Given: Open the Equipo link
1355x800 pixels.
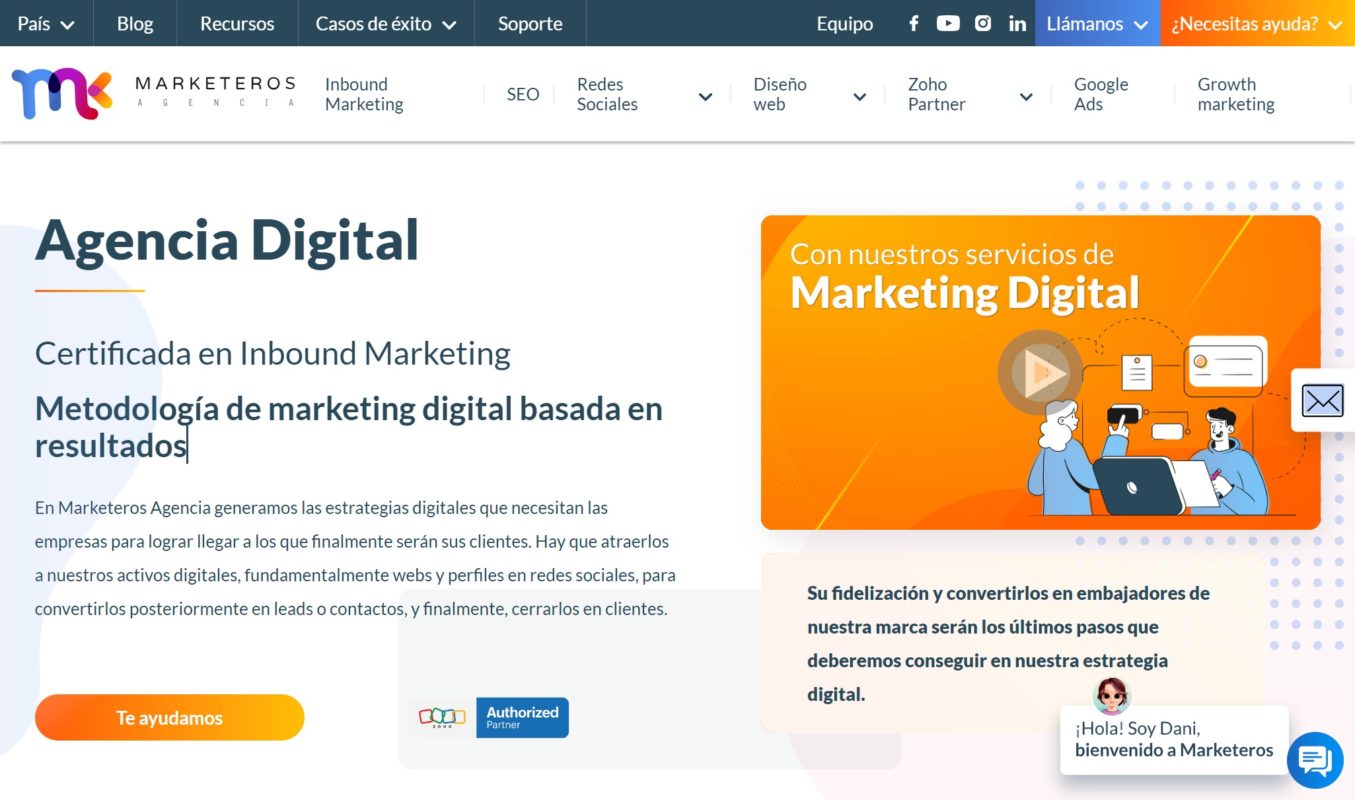Looking at the screenshot, I should pyautogui.click(x=845, y=23).
